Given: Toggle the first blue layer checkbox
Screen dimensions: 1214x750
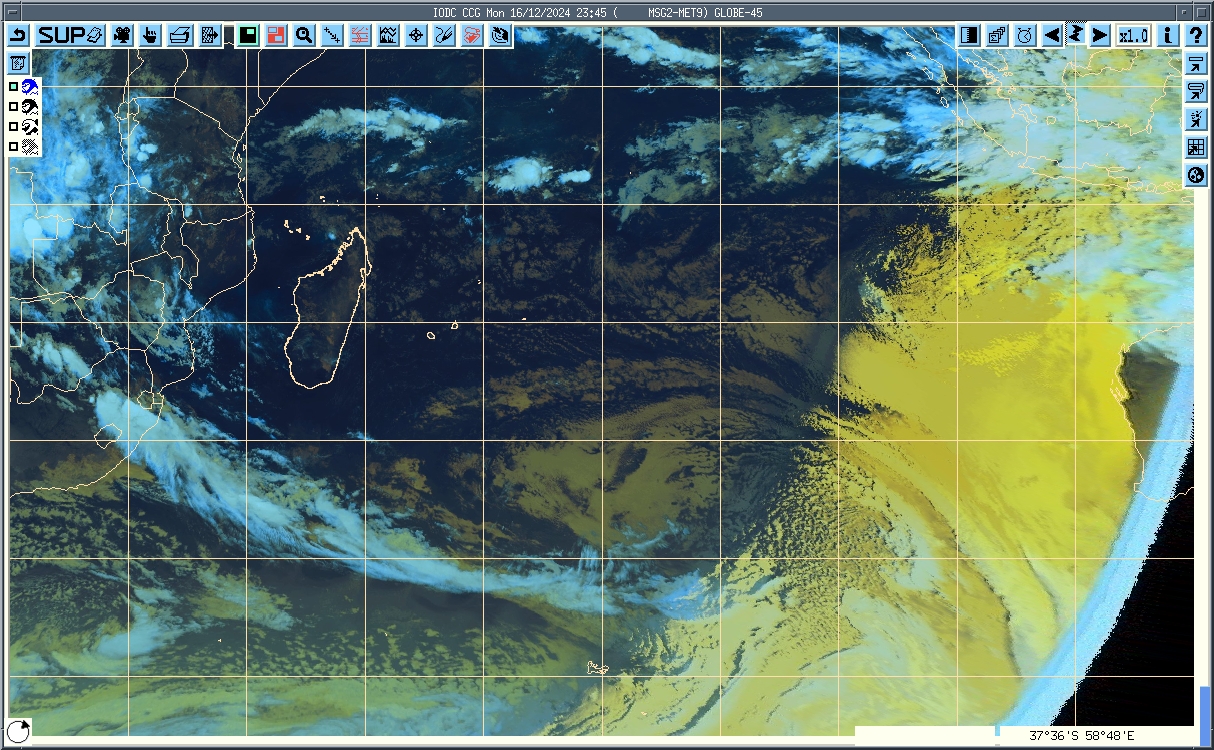Looking at the screenshot, I should pyautogui.click(x=14, y=87).
